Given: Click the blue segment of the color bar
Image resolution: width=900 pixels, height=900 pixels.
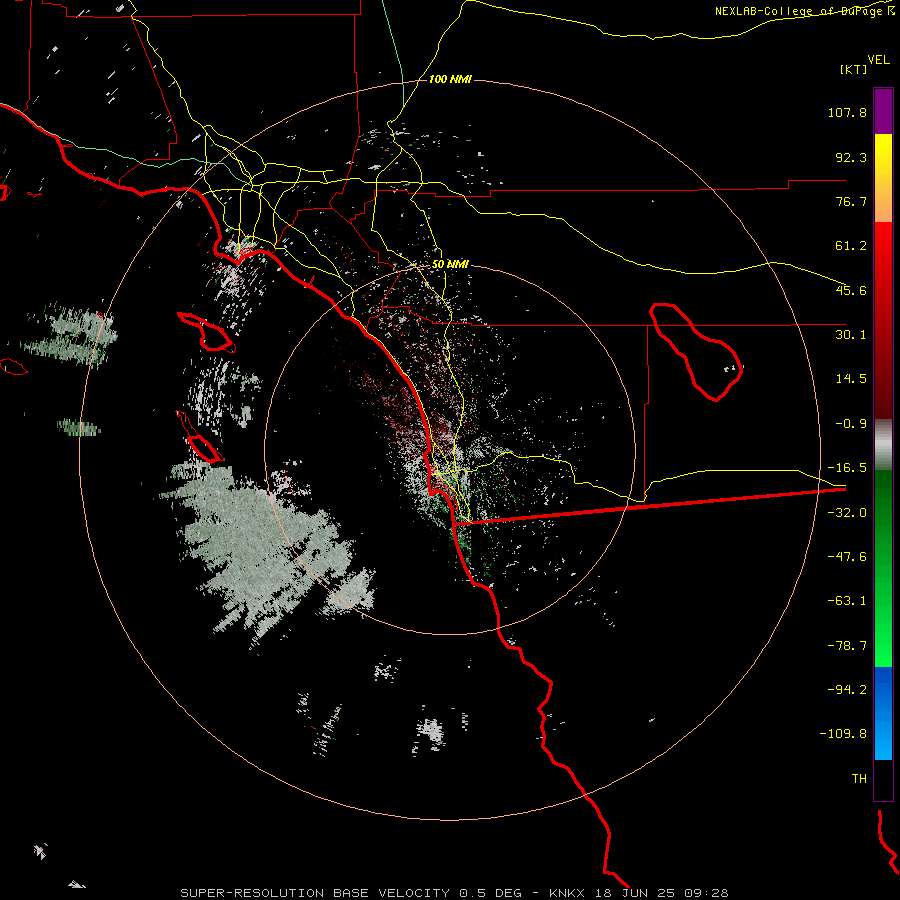Looking at the screenshot, I should [x=883, y=713].
